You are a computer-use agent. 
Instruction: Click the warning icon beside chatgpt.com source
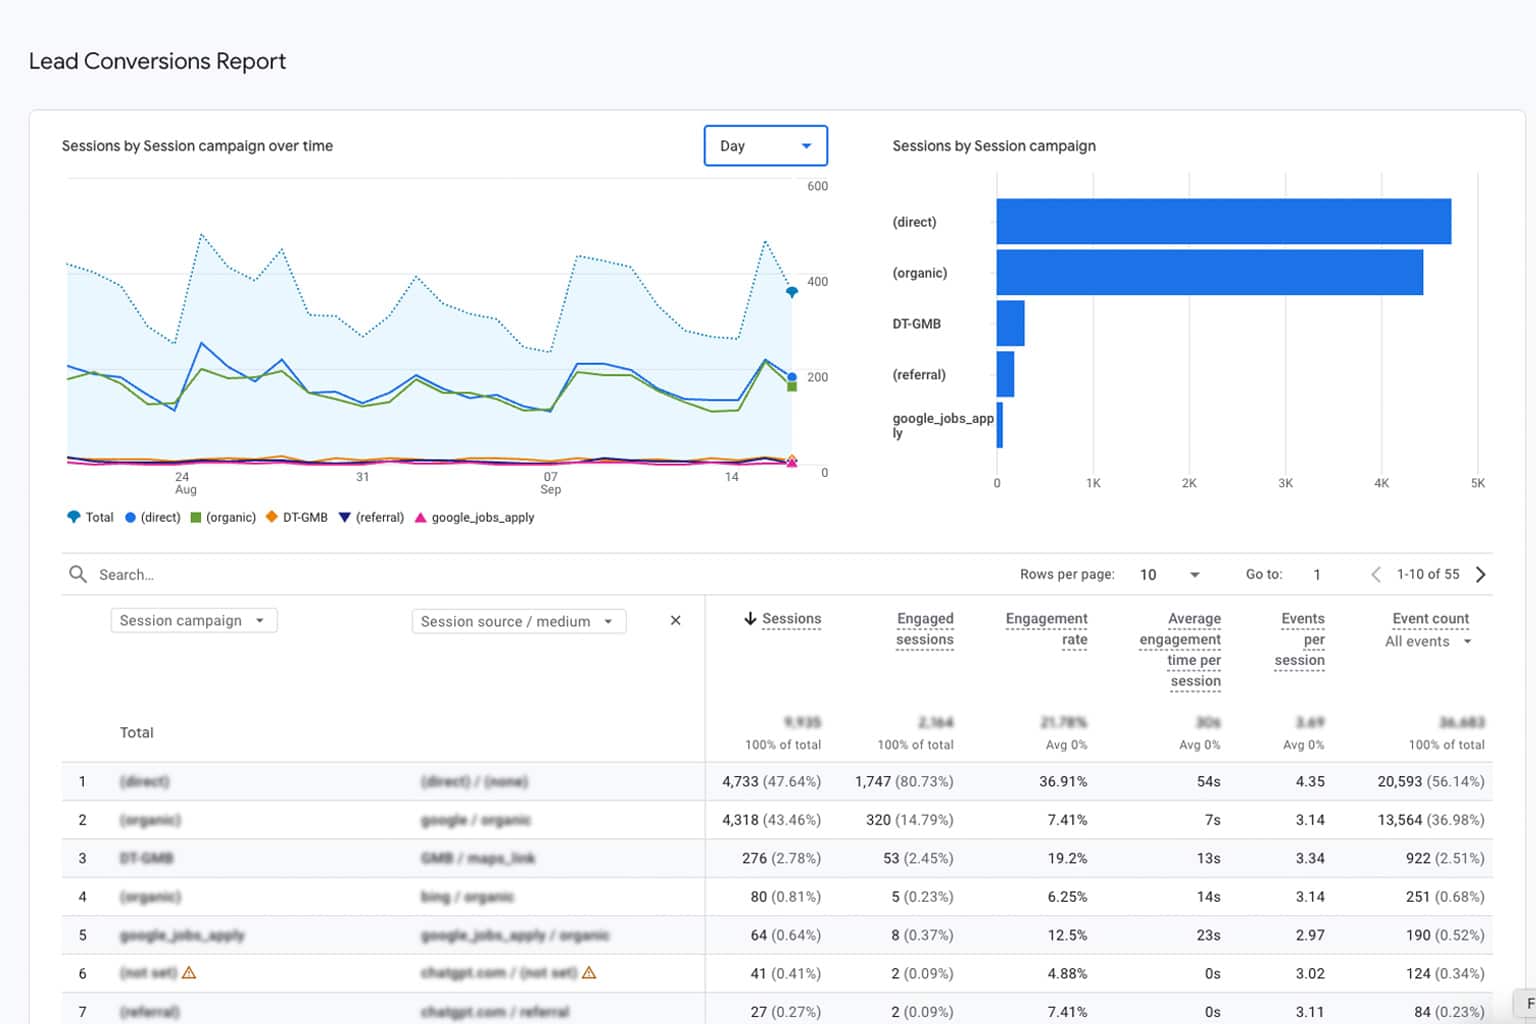pos(589,973)
